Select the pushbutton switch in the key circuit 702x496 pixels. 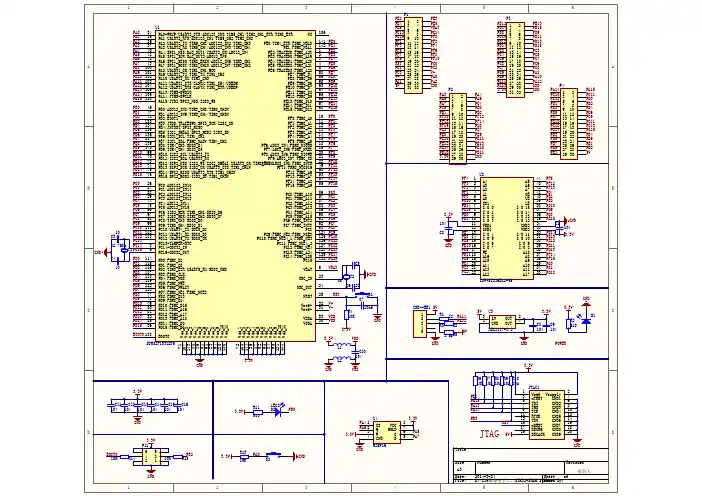pos(274,456)
